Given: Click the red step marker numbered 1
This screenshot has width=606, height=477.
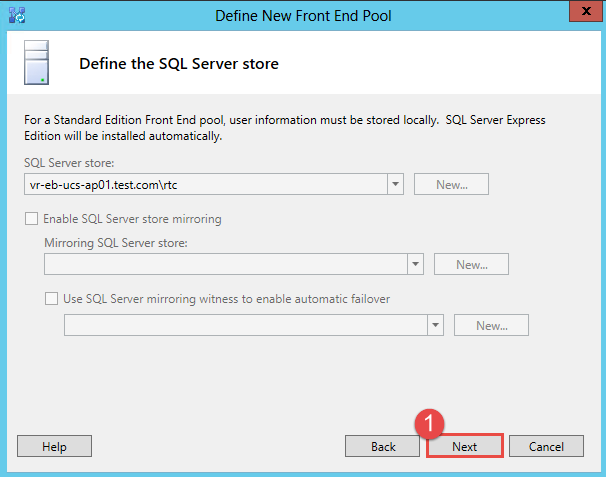Looking at the screenshot, I should point(429,424).
